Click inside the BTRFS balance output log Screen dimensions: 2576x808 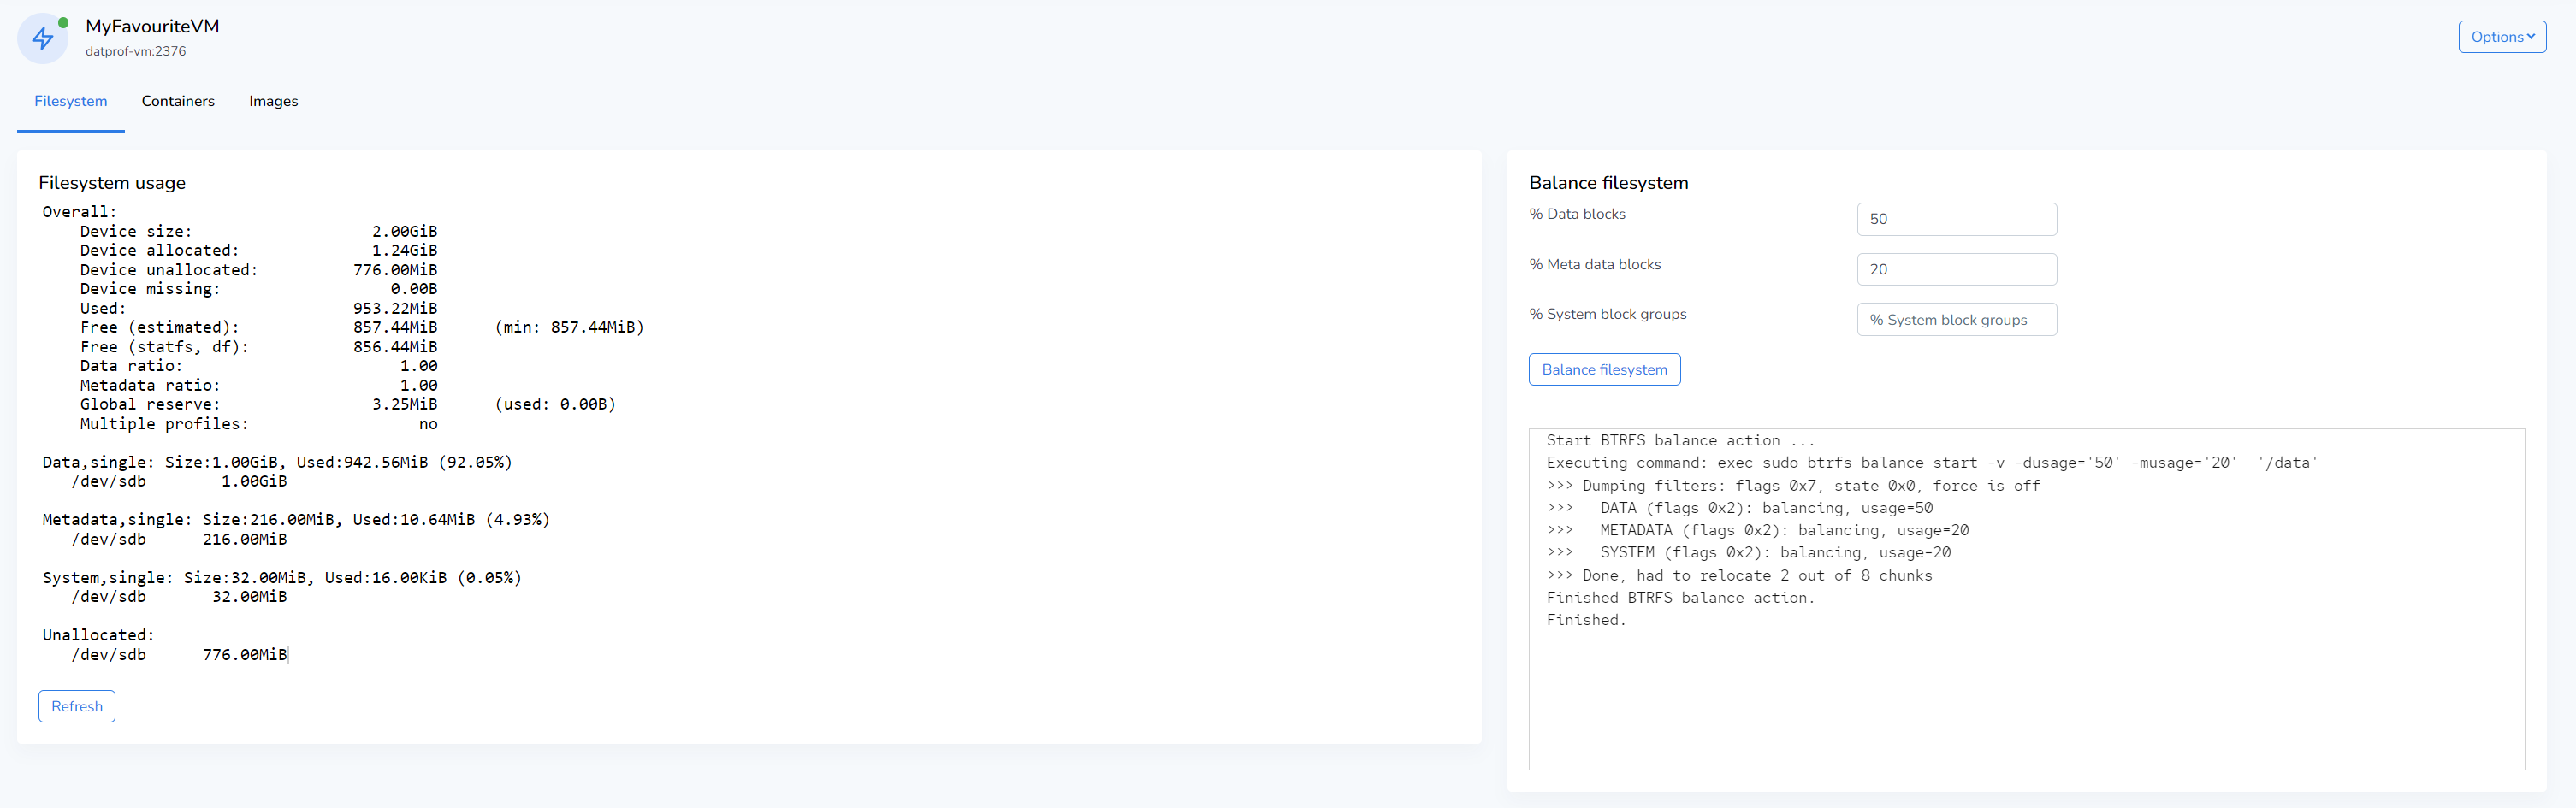[2025, 600]
